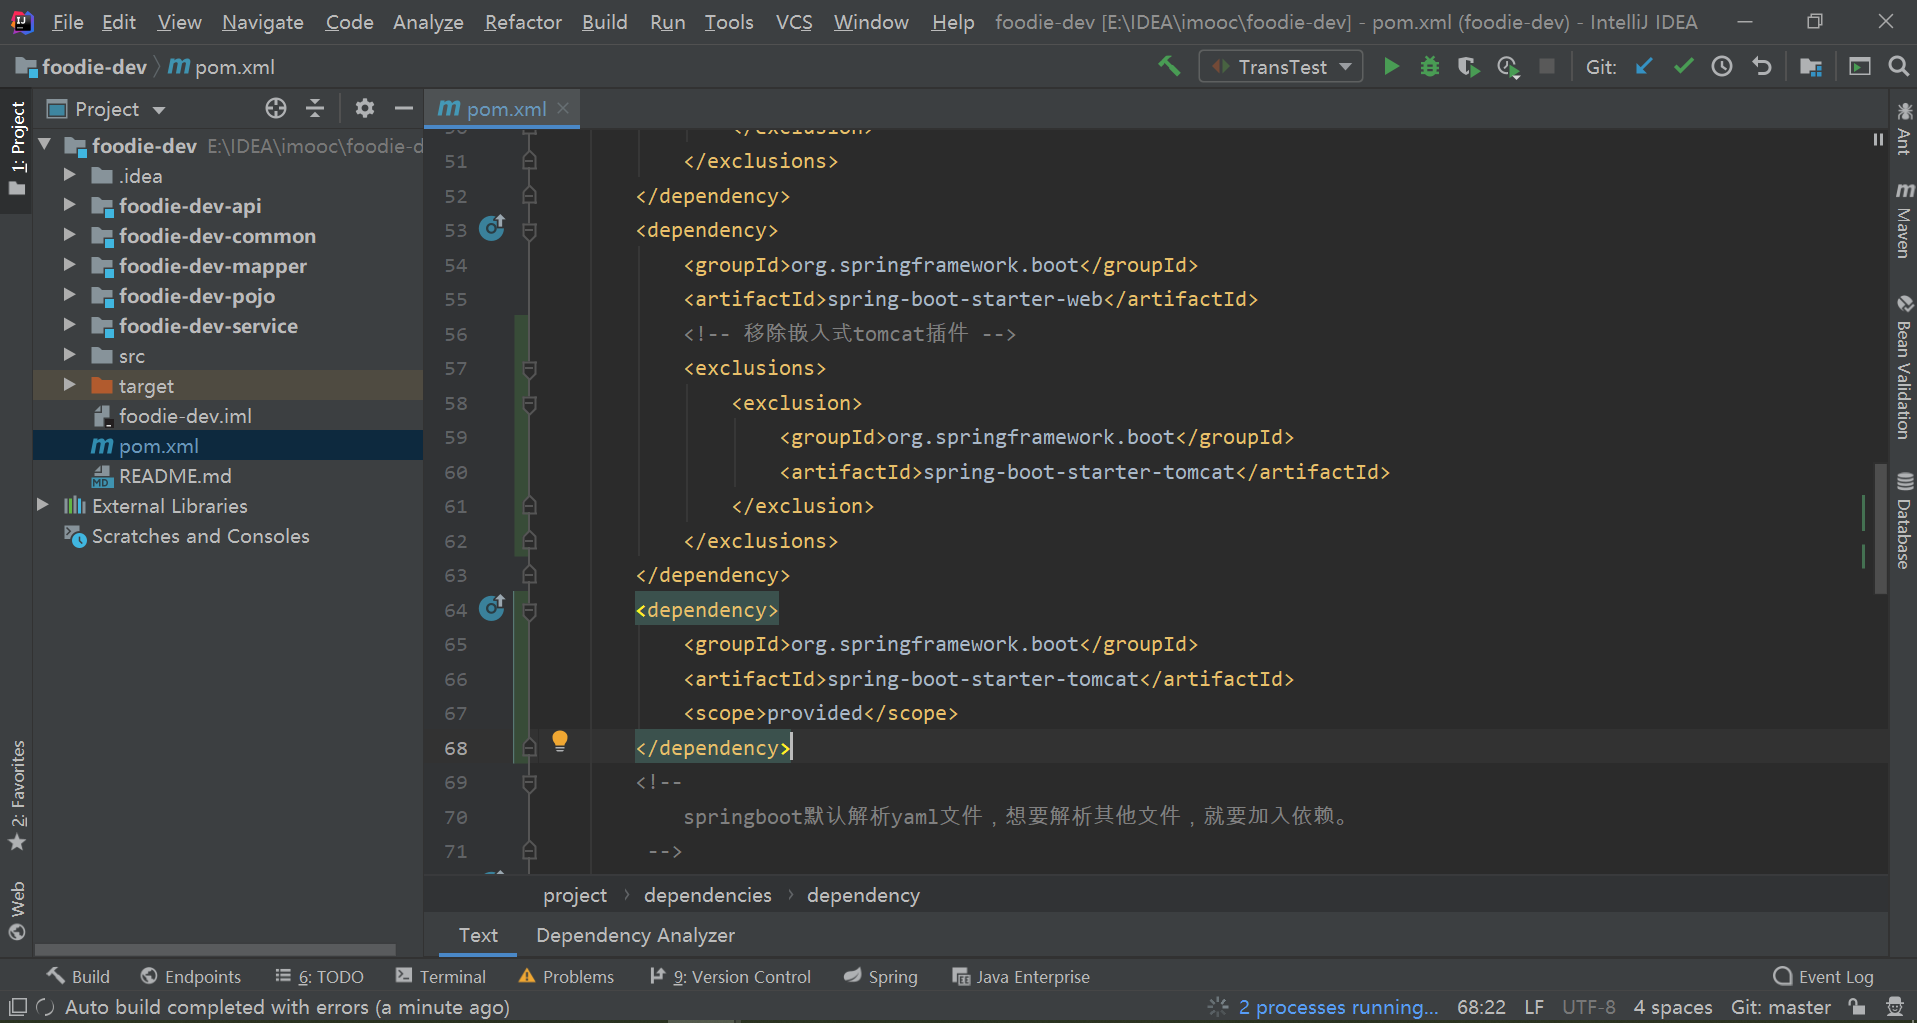The height and width of the screenshot is (1023, 1917).
Task: Expand the foodie-dev-common module
Action: (x=69, y=235)
